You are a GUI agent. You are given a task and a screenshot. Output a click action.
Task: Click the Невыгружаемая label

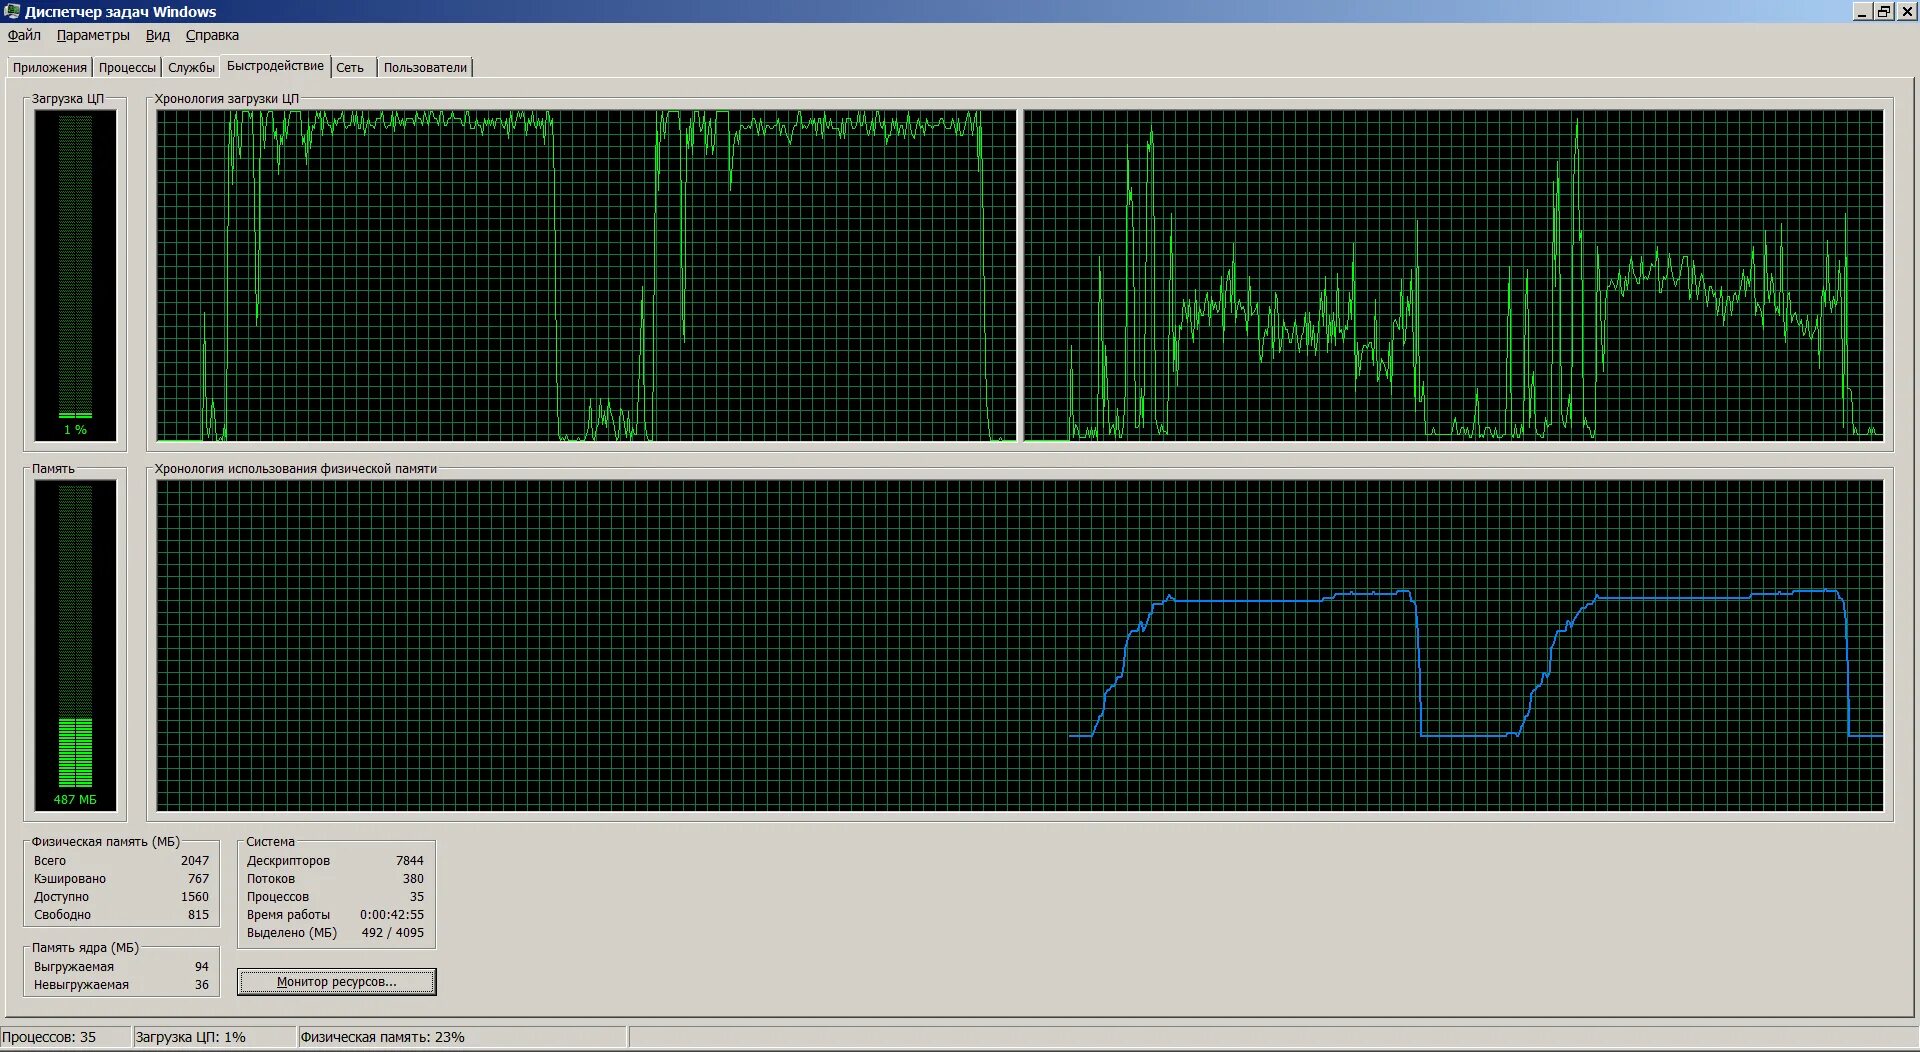pos(81,985)
